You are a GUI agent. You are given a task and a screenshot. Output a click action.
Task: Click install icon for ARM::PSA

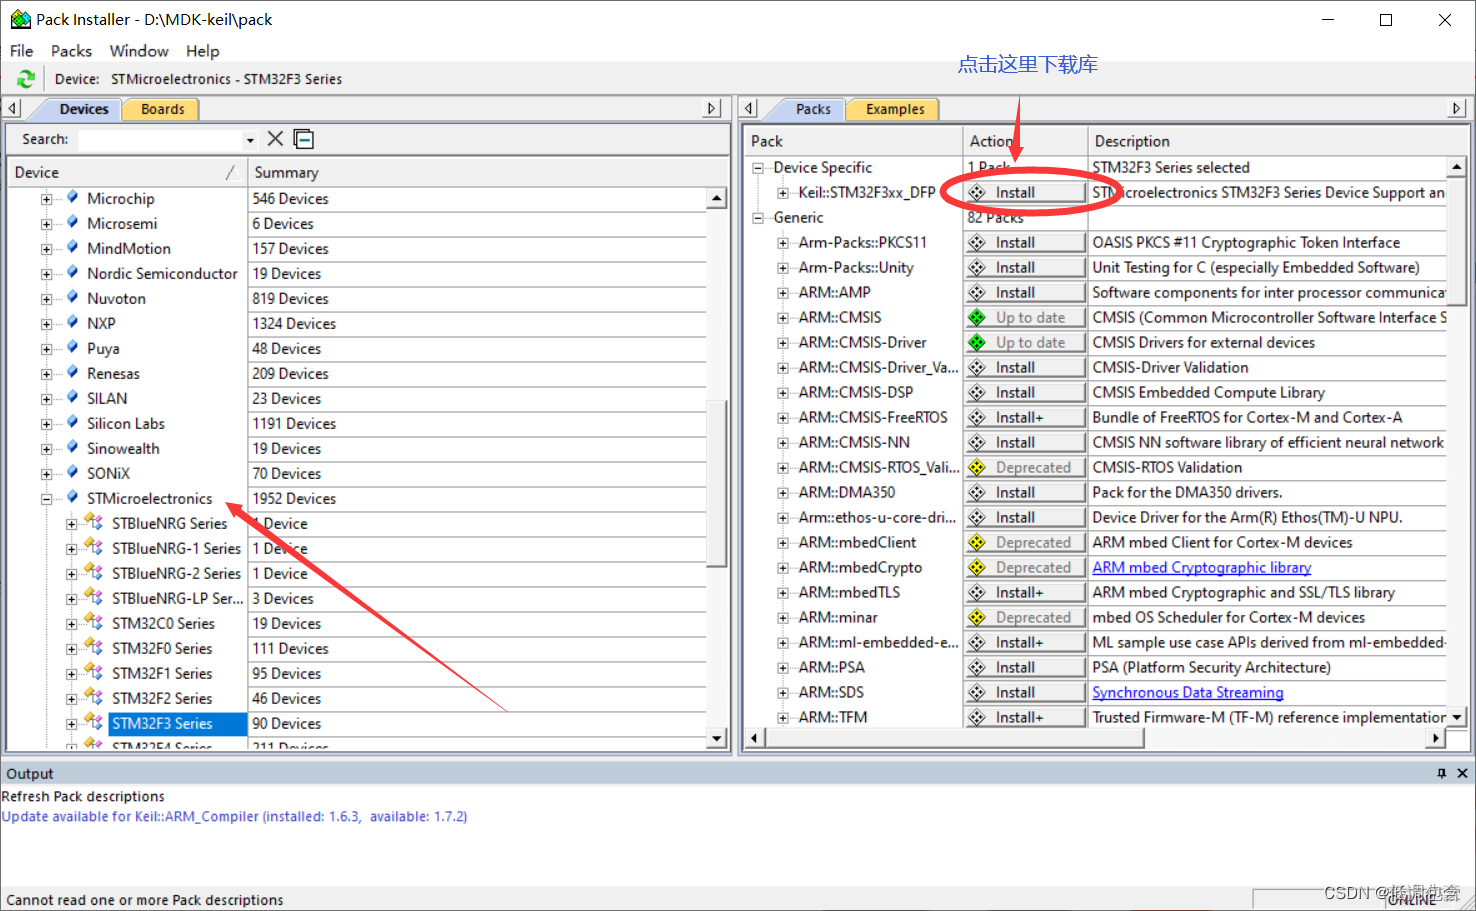coord(977,667)
